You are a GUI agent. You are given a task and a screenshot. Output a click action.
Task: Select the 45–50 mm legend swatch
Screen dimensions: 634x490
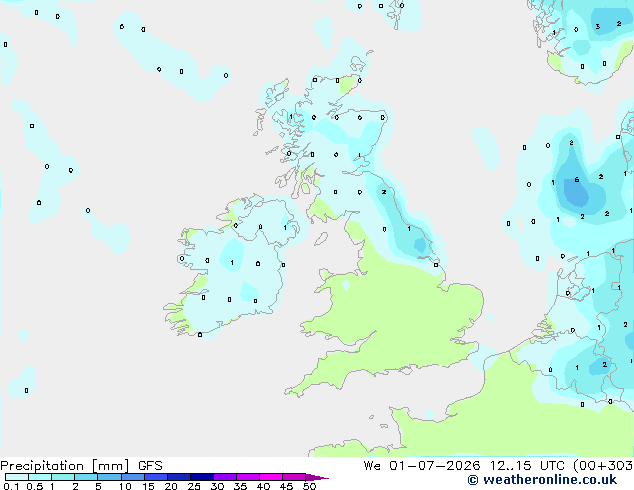click(x=294, y=477)
